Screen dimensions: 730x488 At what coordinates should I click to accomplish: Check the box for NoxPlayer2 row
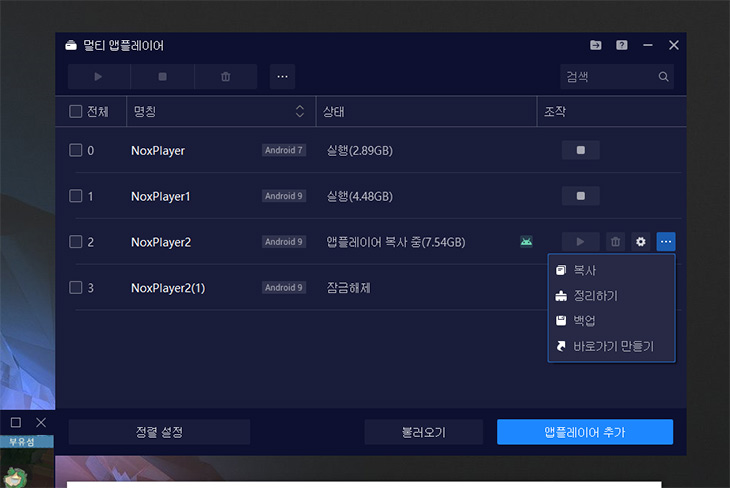75,242
